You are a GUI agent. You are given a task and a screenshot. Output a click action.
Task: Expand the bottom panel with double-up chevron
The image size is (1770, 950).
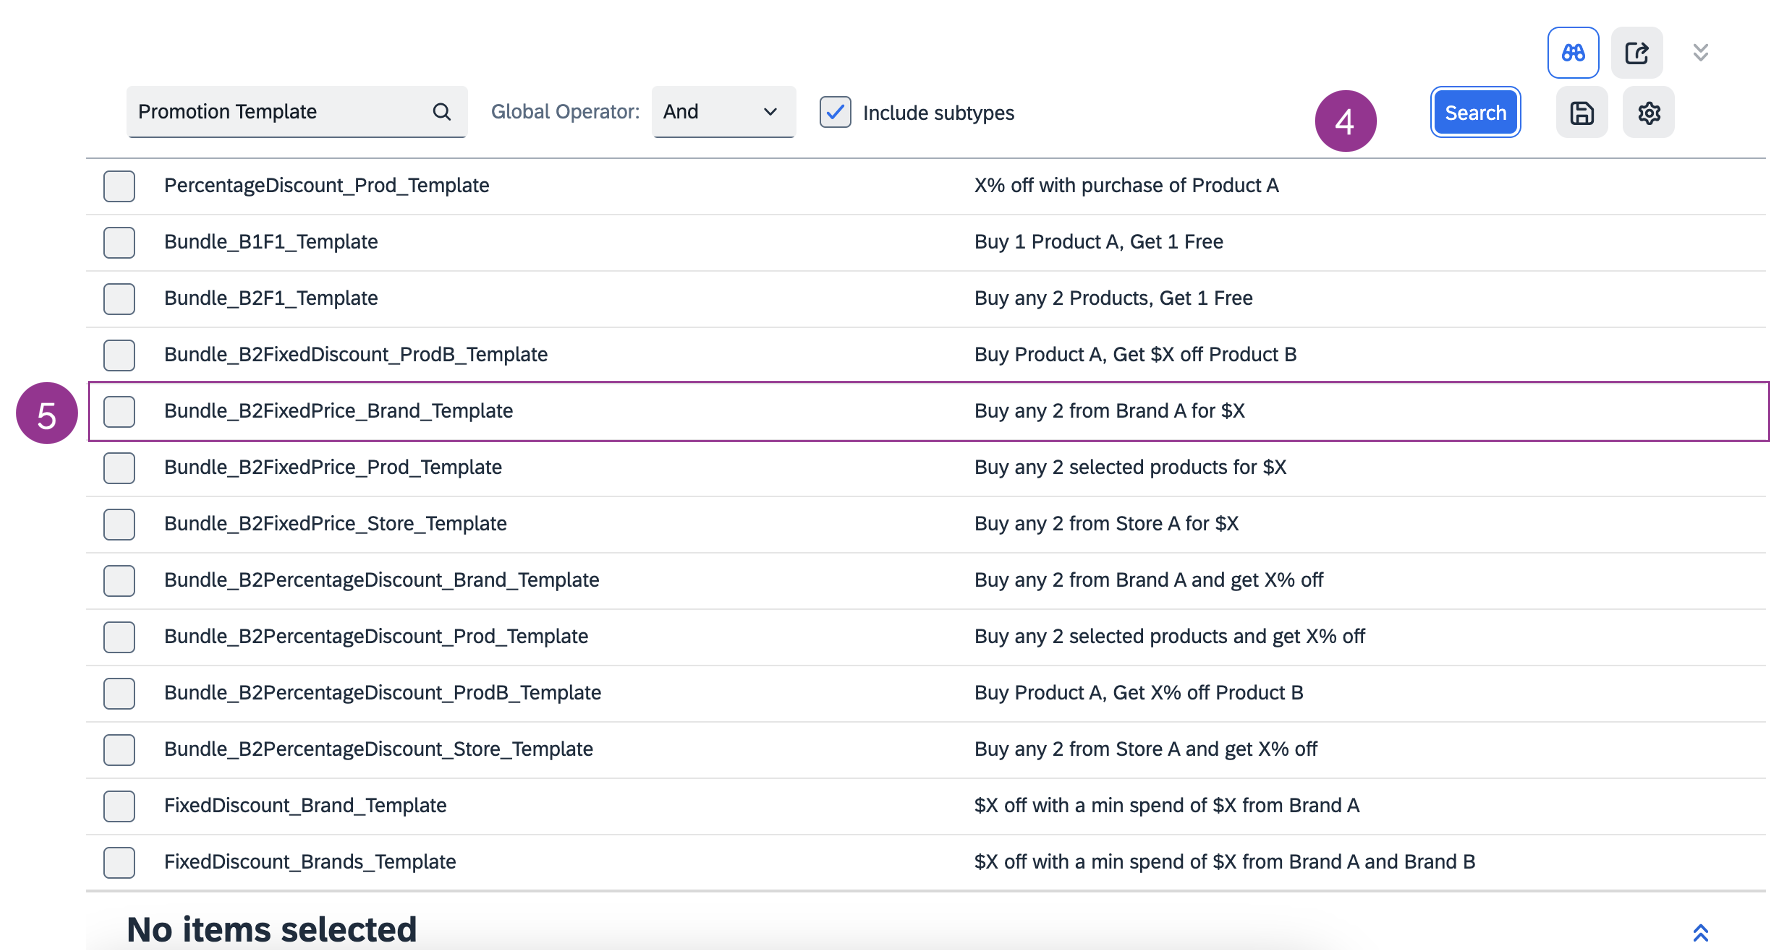click(x=1700, y=932)
